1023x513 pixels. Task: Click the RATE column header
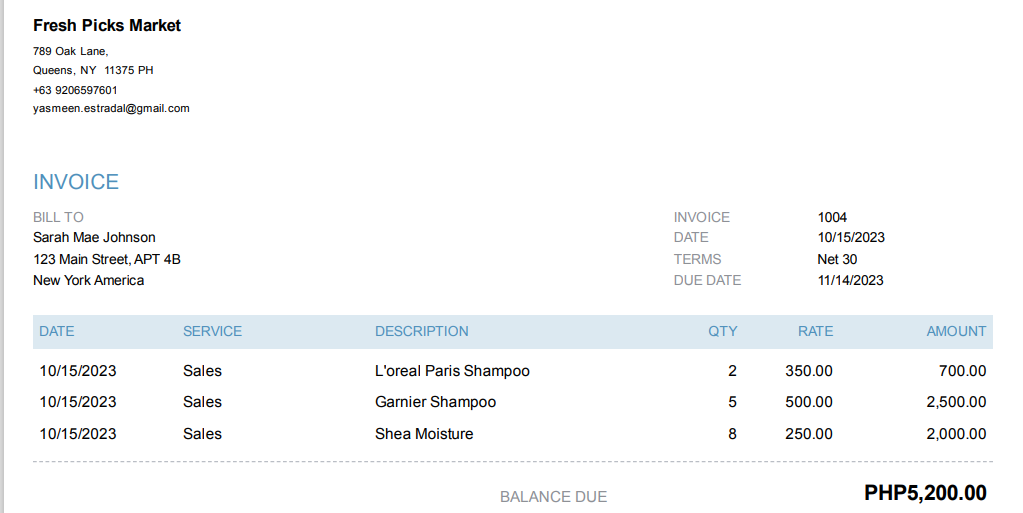point(815,331)
